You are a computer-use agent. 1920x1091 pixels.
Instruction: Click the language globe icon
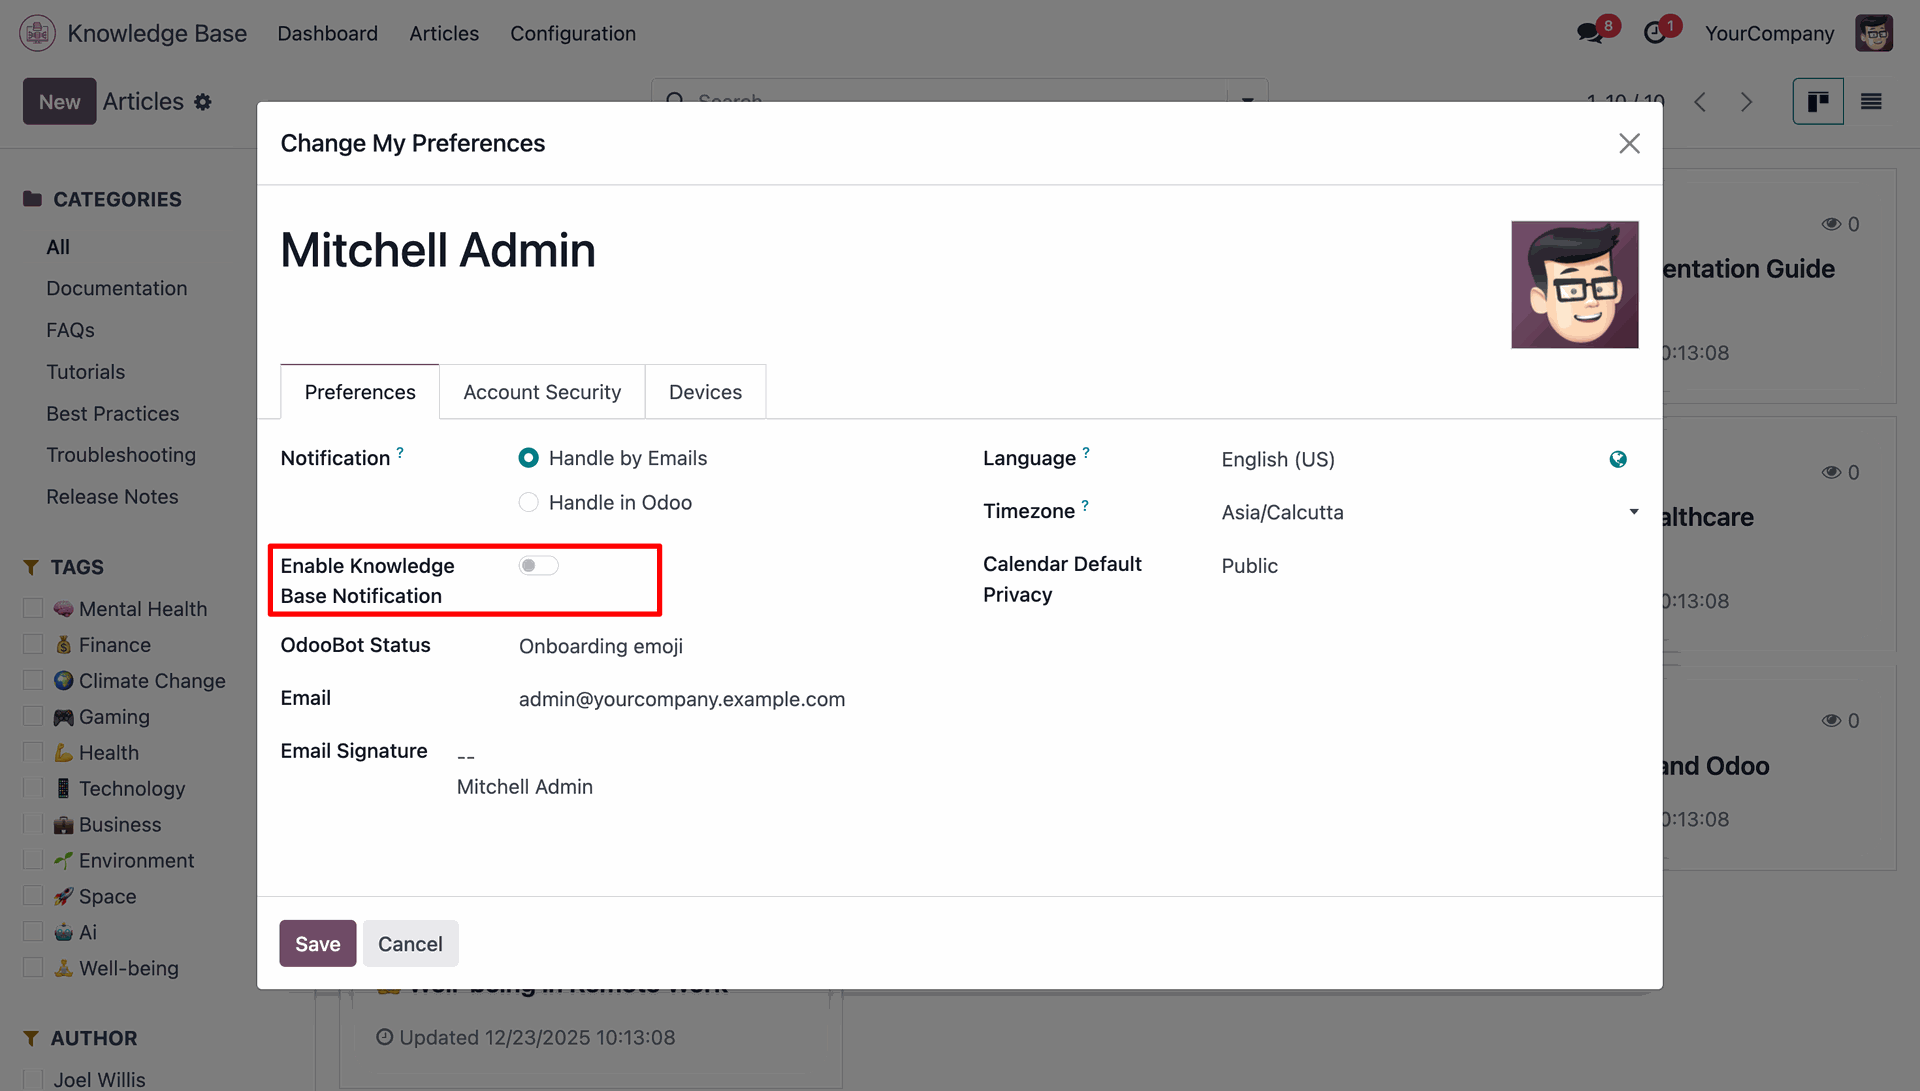click(1618, 459)
